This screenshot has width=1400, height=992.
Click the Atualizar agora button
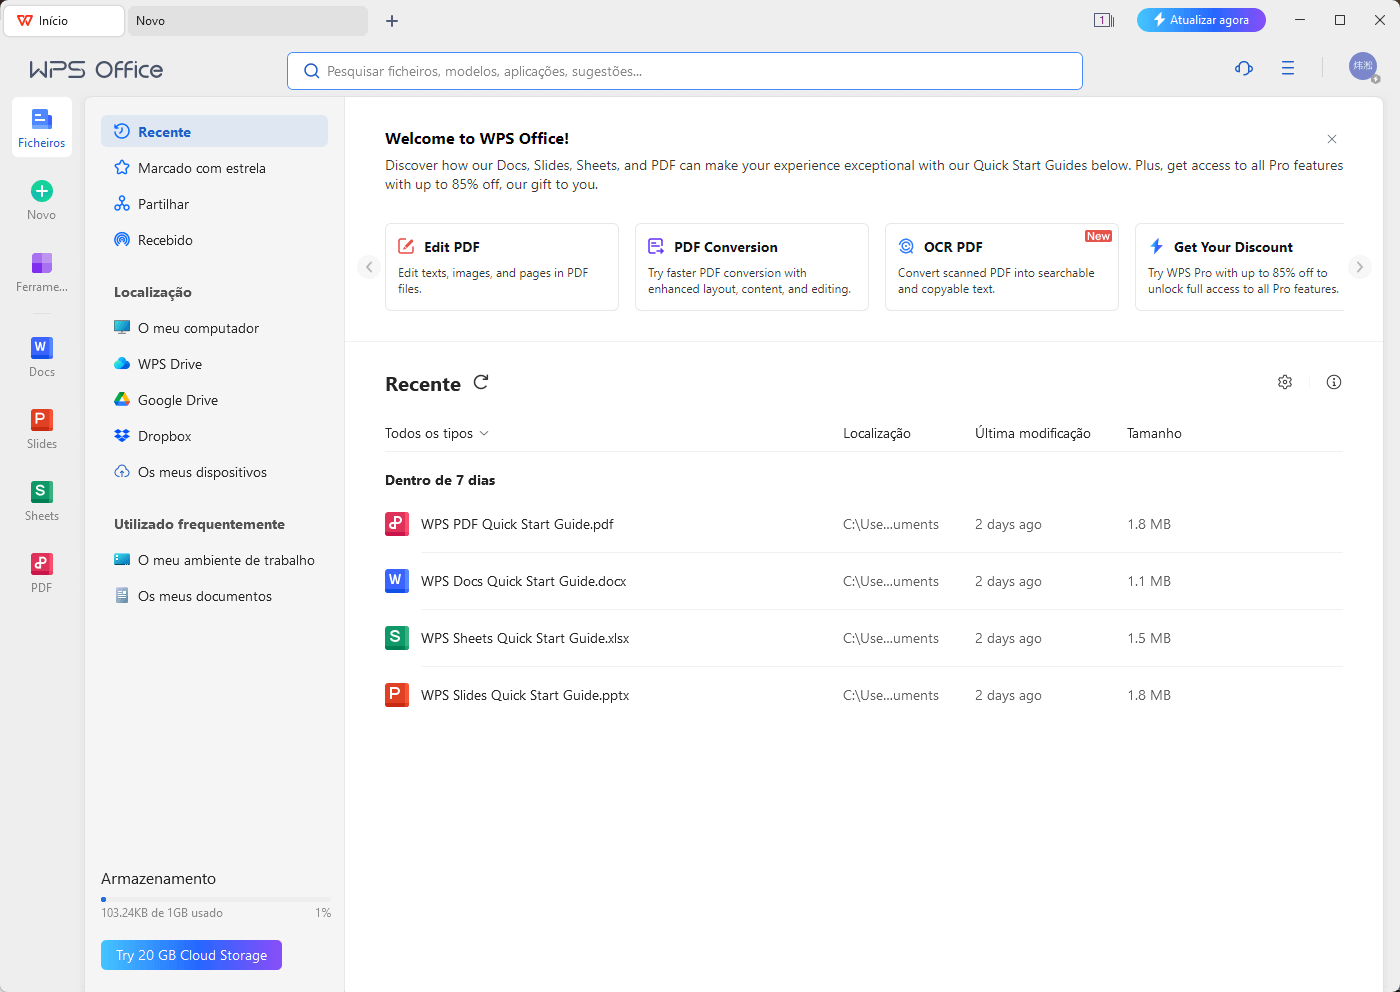click(x=1201, y=20)
